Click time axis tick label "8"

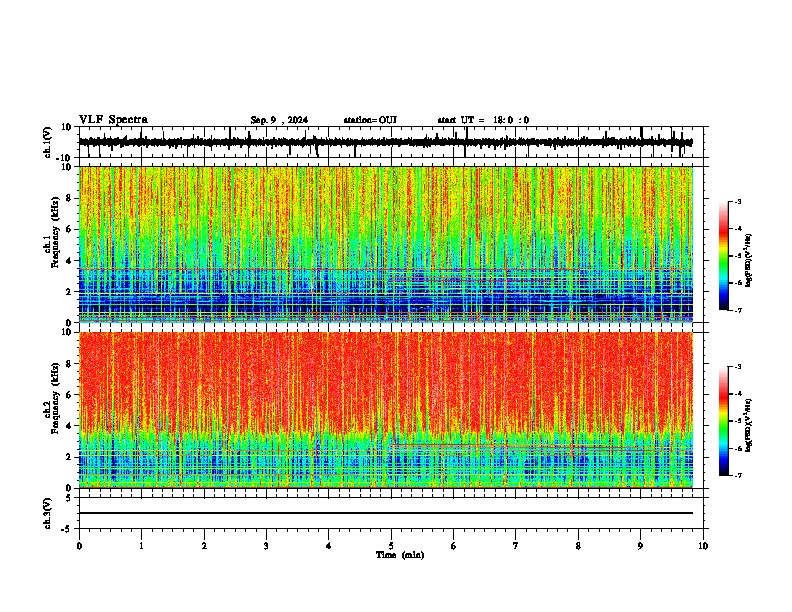click(578, 546)
